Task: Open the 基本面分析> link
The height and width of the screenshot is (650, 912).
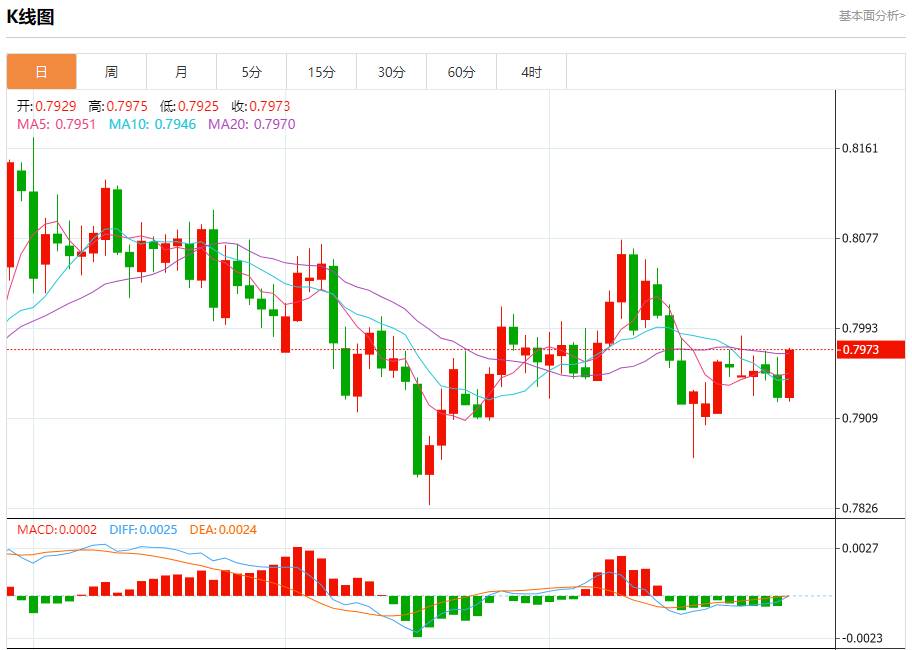Action: (871, 16)
